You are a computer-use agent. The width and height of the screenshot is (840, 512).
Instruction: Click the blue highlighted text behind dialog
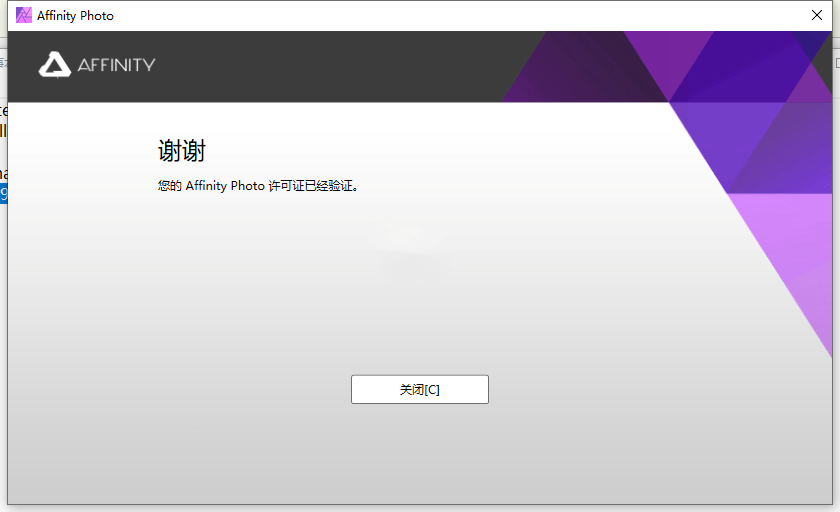click(3, 194)
